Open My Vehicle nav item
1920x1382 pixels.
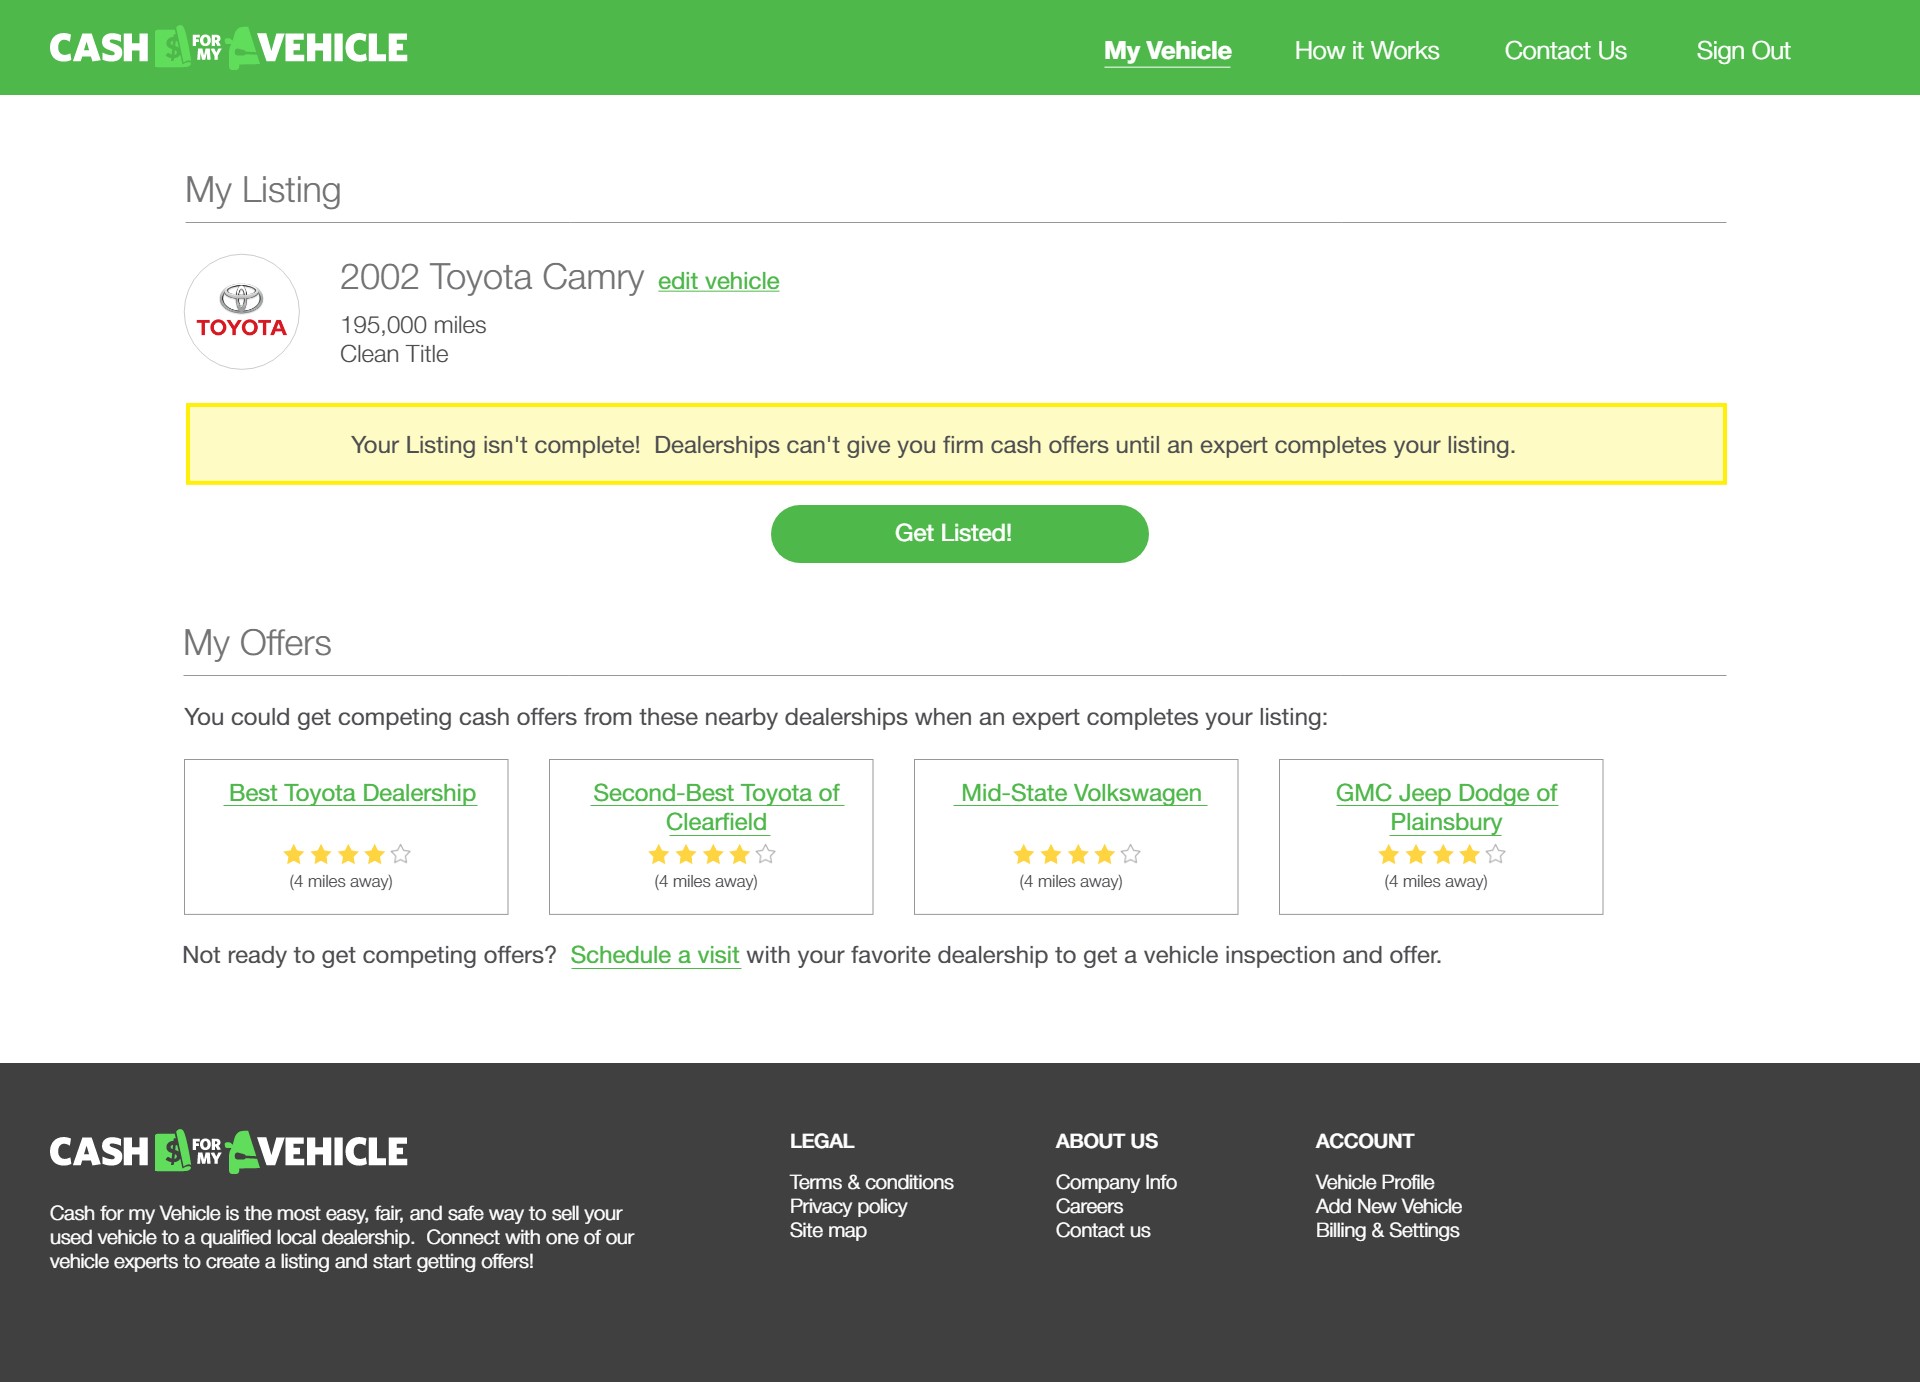tap(1167, 51)
